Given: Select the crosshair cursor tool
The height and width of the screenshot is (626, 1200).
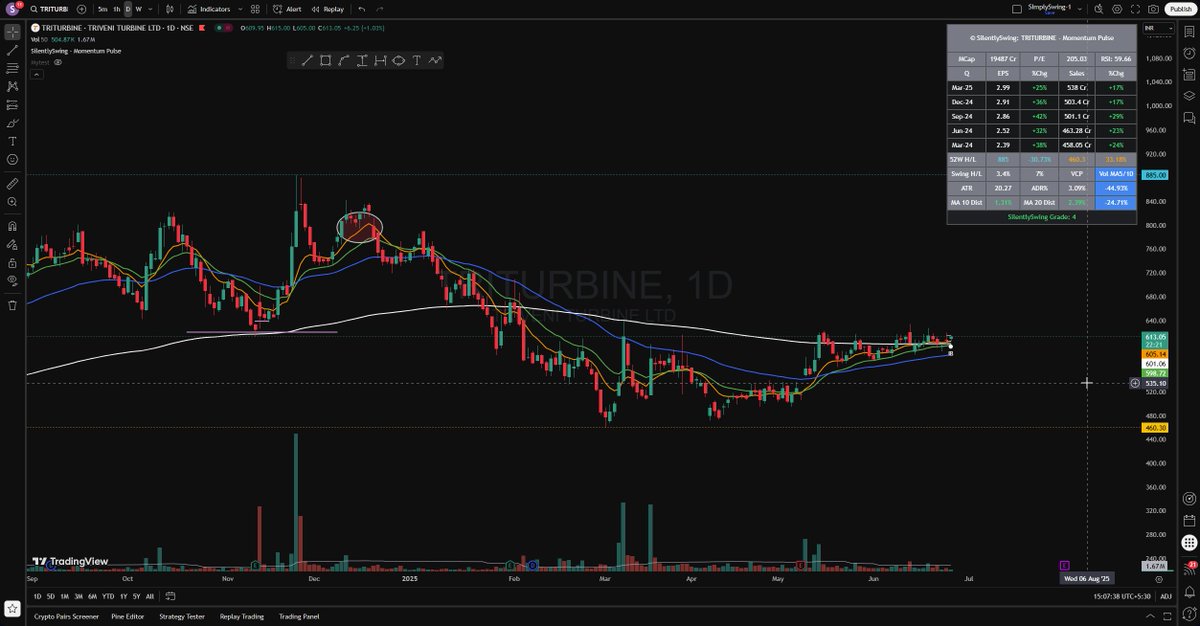Looking at the screenshot, I should 12,31.
